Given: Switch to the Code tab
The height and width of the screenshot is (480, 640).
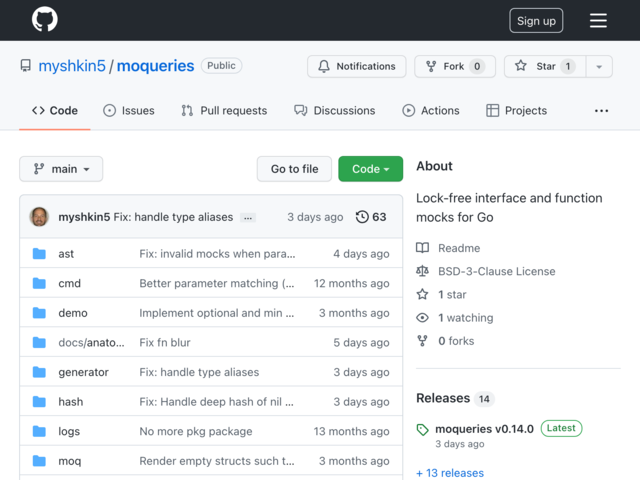Looking at the screenshot, I should tap(55, 111).
